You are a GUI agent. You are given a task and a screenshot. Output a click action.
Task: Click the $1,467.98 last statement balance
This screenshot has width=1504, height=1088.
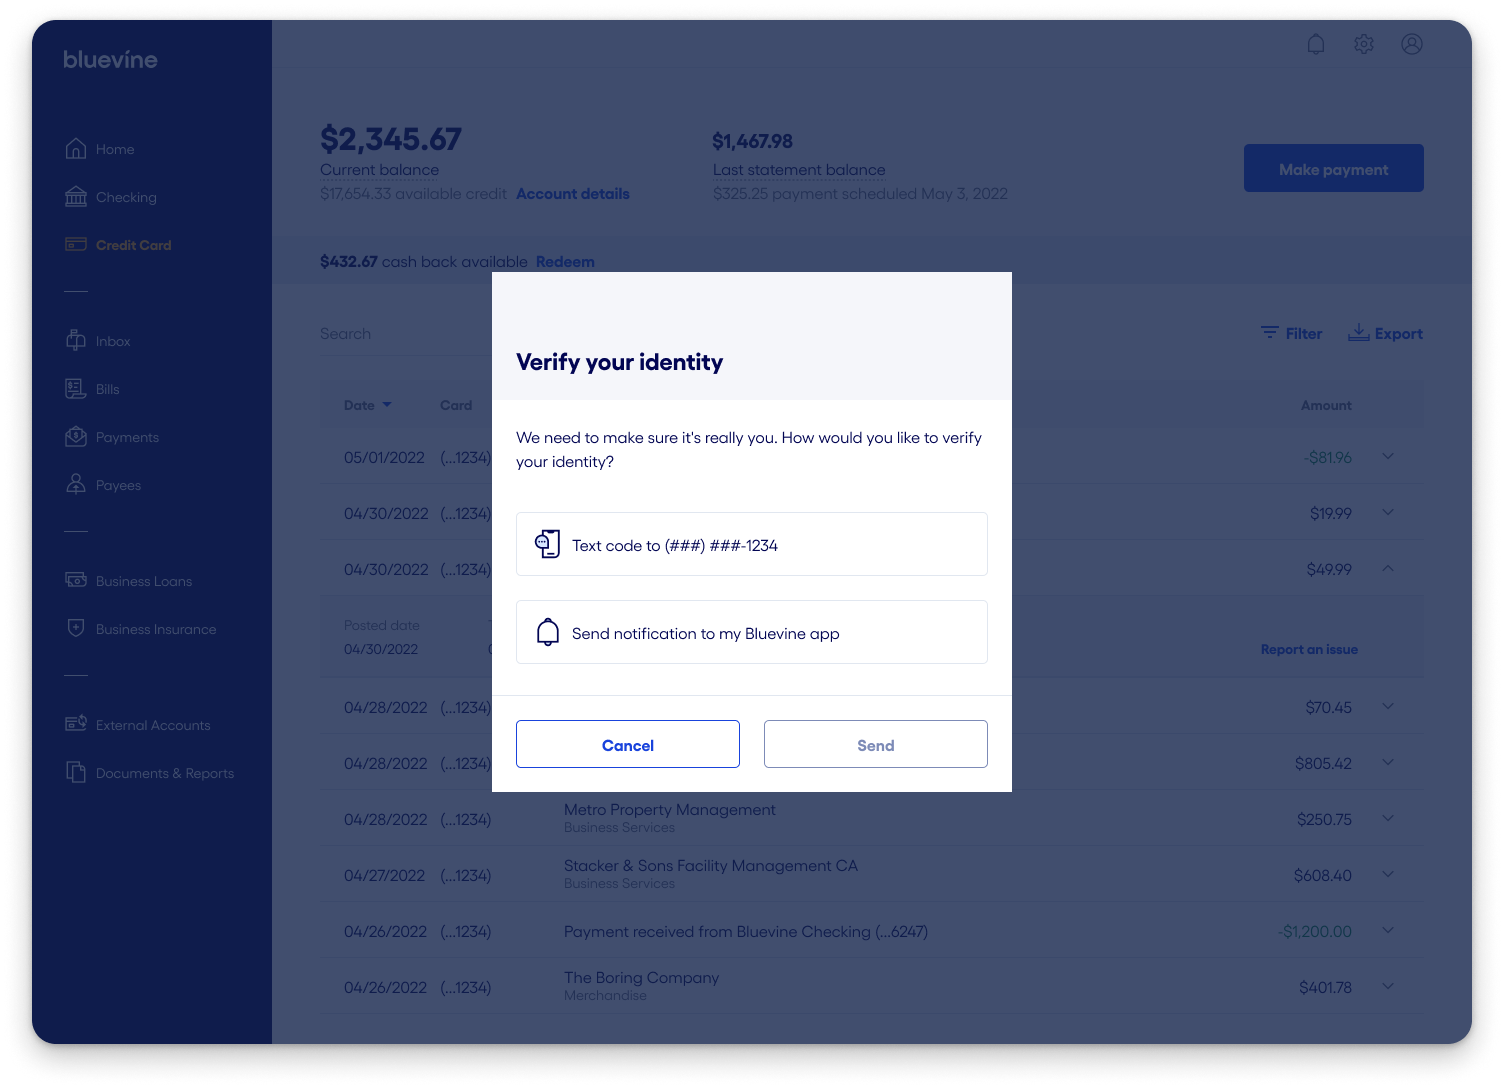pyautogui.click(x=753, y=141)
